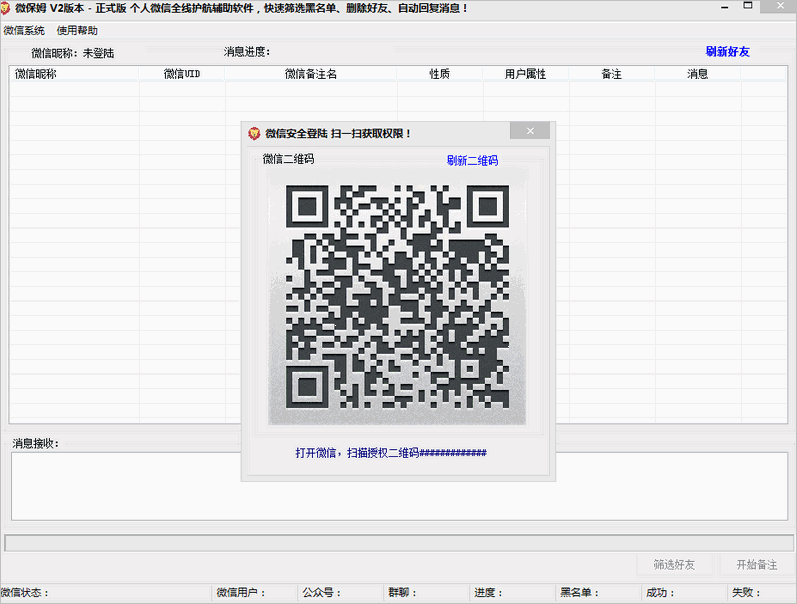Click 刷新二维码 to refresh QR code
The width and height of the screenshot is (797, 604).
click(x=472, y=161)
